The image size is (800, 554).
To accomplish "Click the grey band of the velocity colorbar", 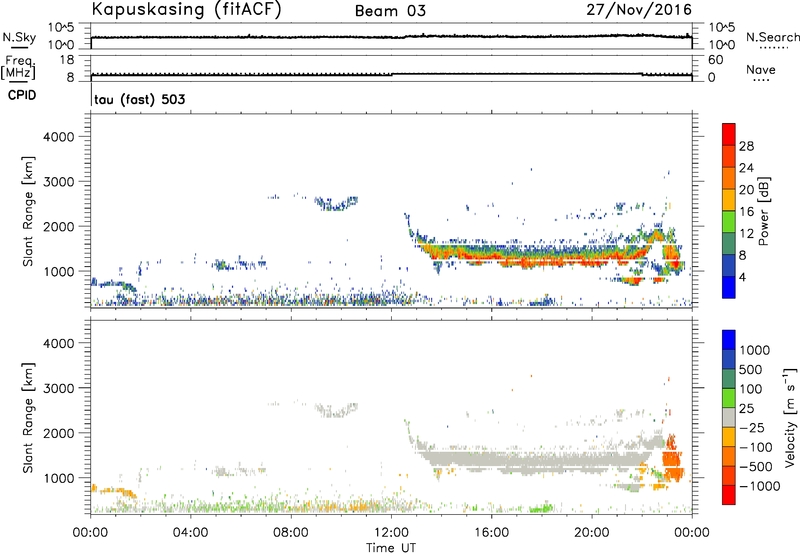I will click(x=729, y=417).
